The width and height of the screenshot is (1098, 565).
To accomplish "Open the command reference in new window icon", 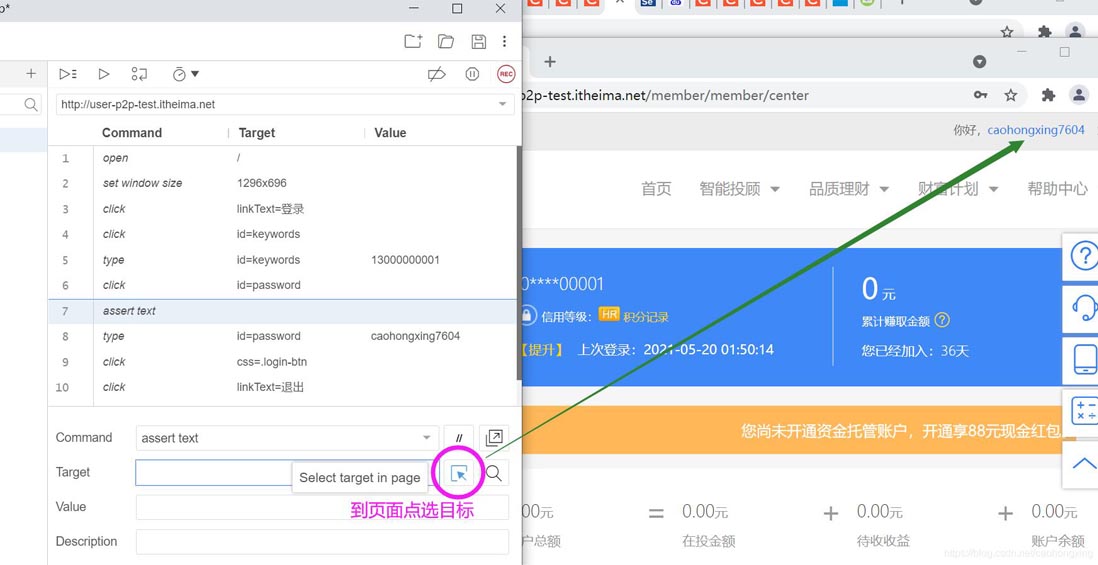I will [494, 438].
